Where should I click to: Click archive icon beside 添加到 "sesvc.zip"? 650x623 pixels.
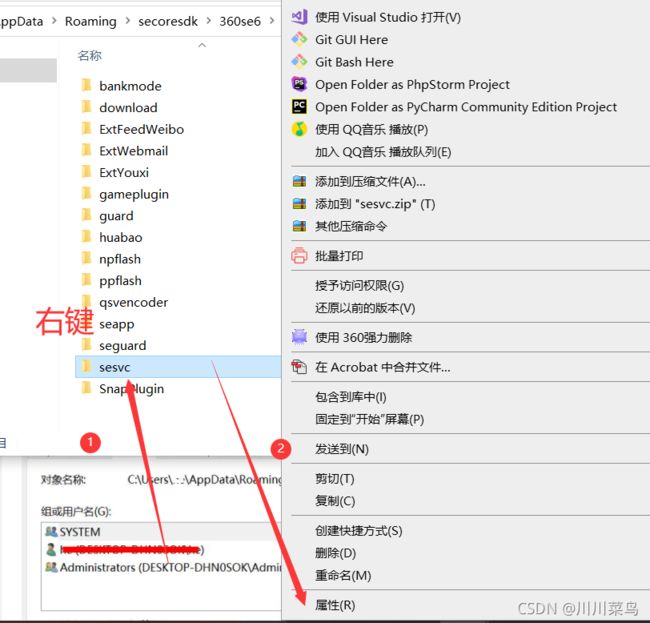pos(299,204)
